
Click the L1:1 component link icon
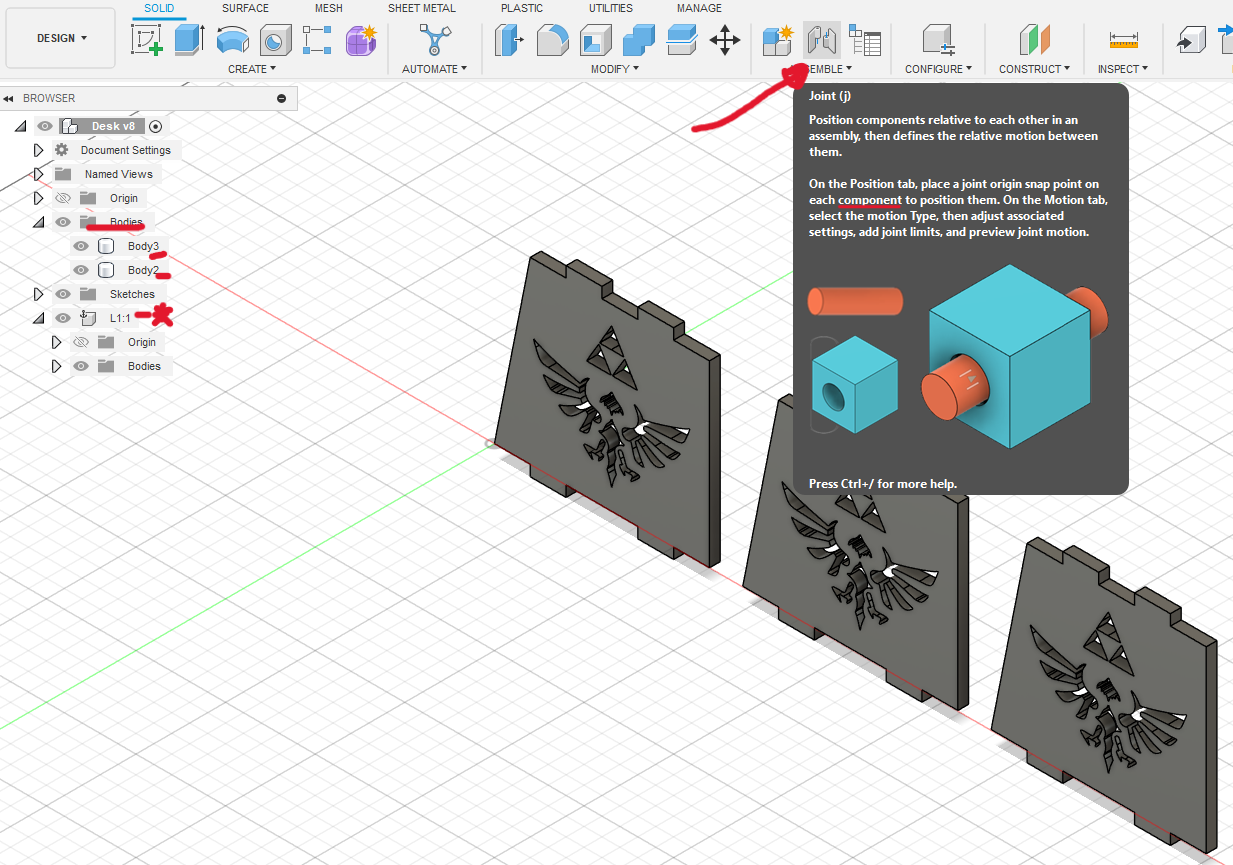(88, 318)
